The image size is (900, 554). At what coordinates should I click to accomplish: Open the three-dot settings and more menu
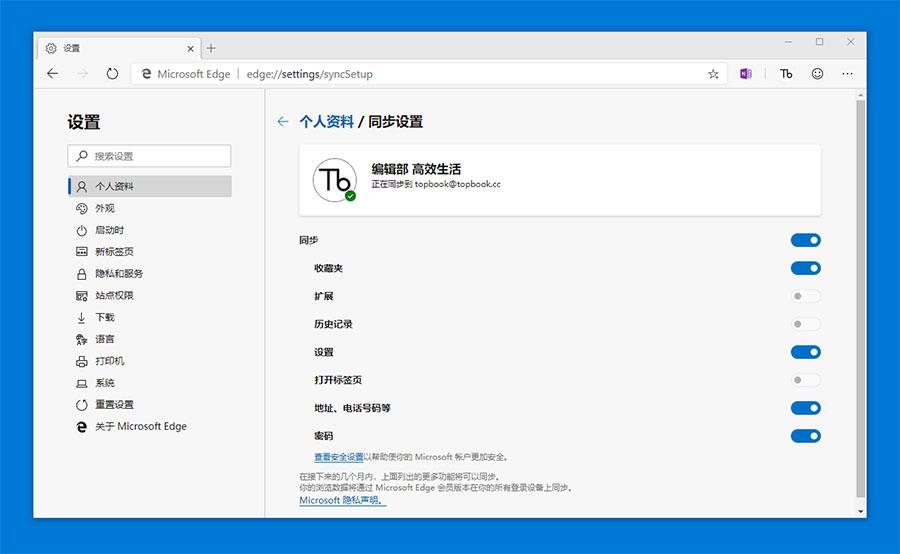click(x=847, y=73)
